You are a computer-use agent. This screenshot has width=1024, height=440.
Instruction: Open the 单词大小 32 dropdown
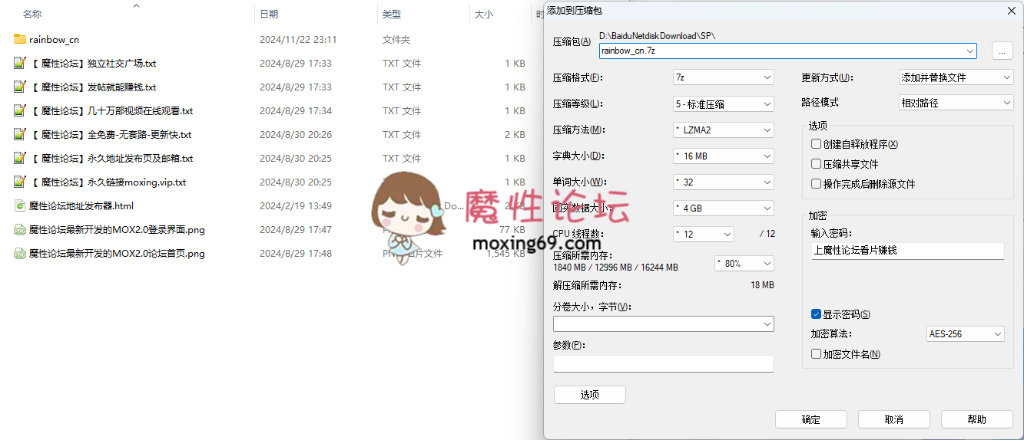click(723, 182)
